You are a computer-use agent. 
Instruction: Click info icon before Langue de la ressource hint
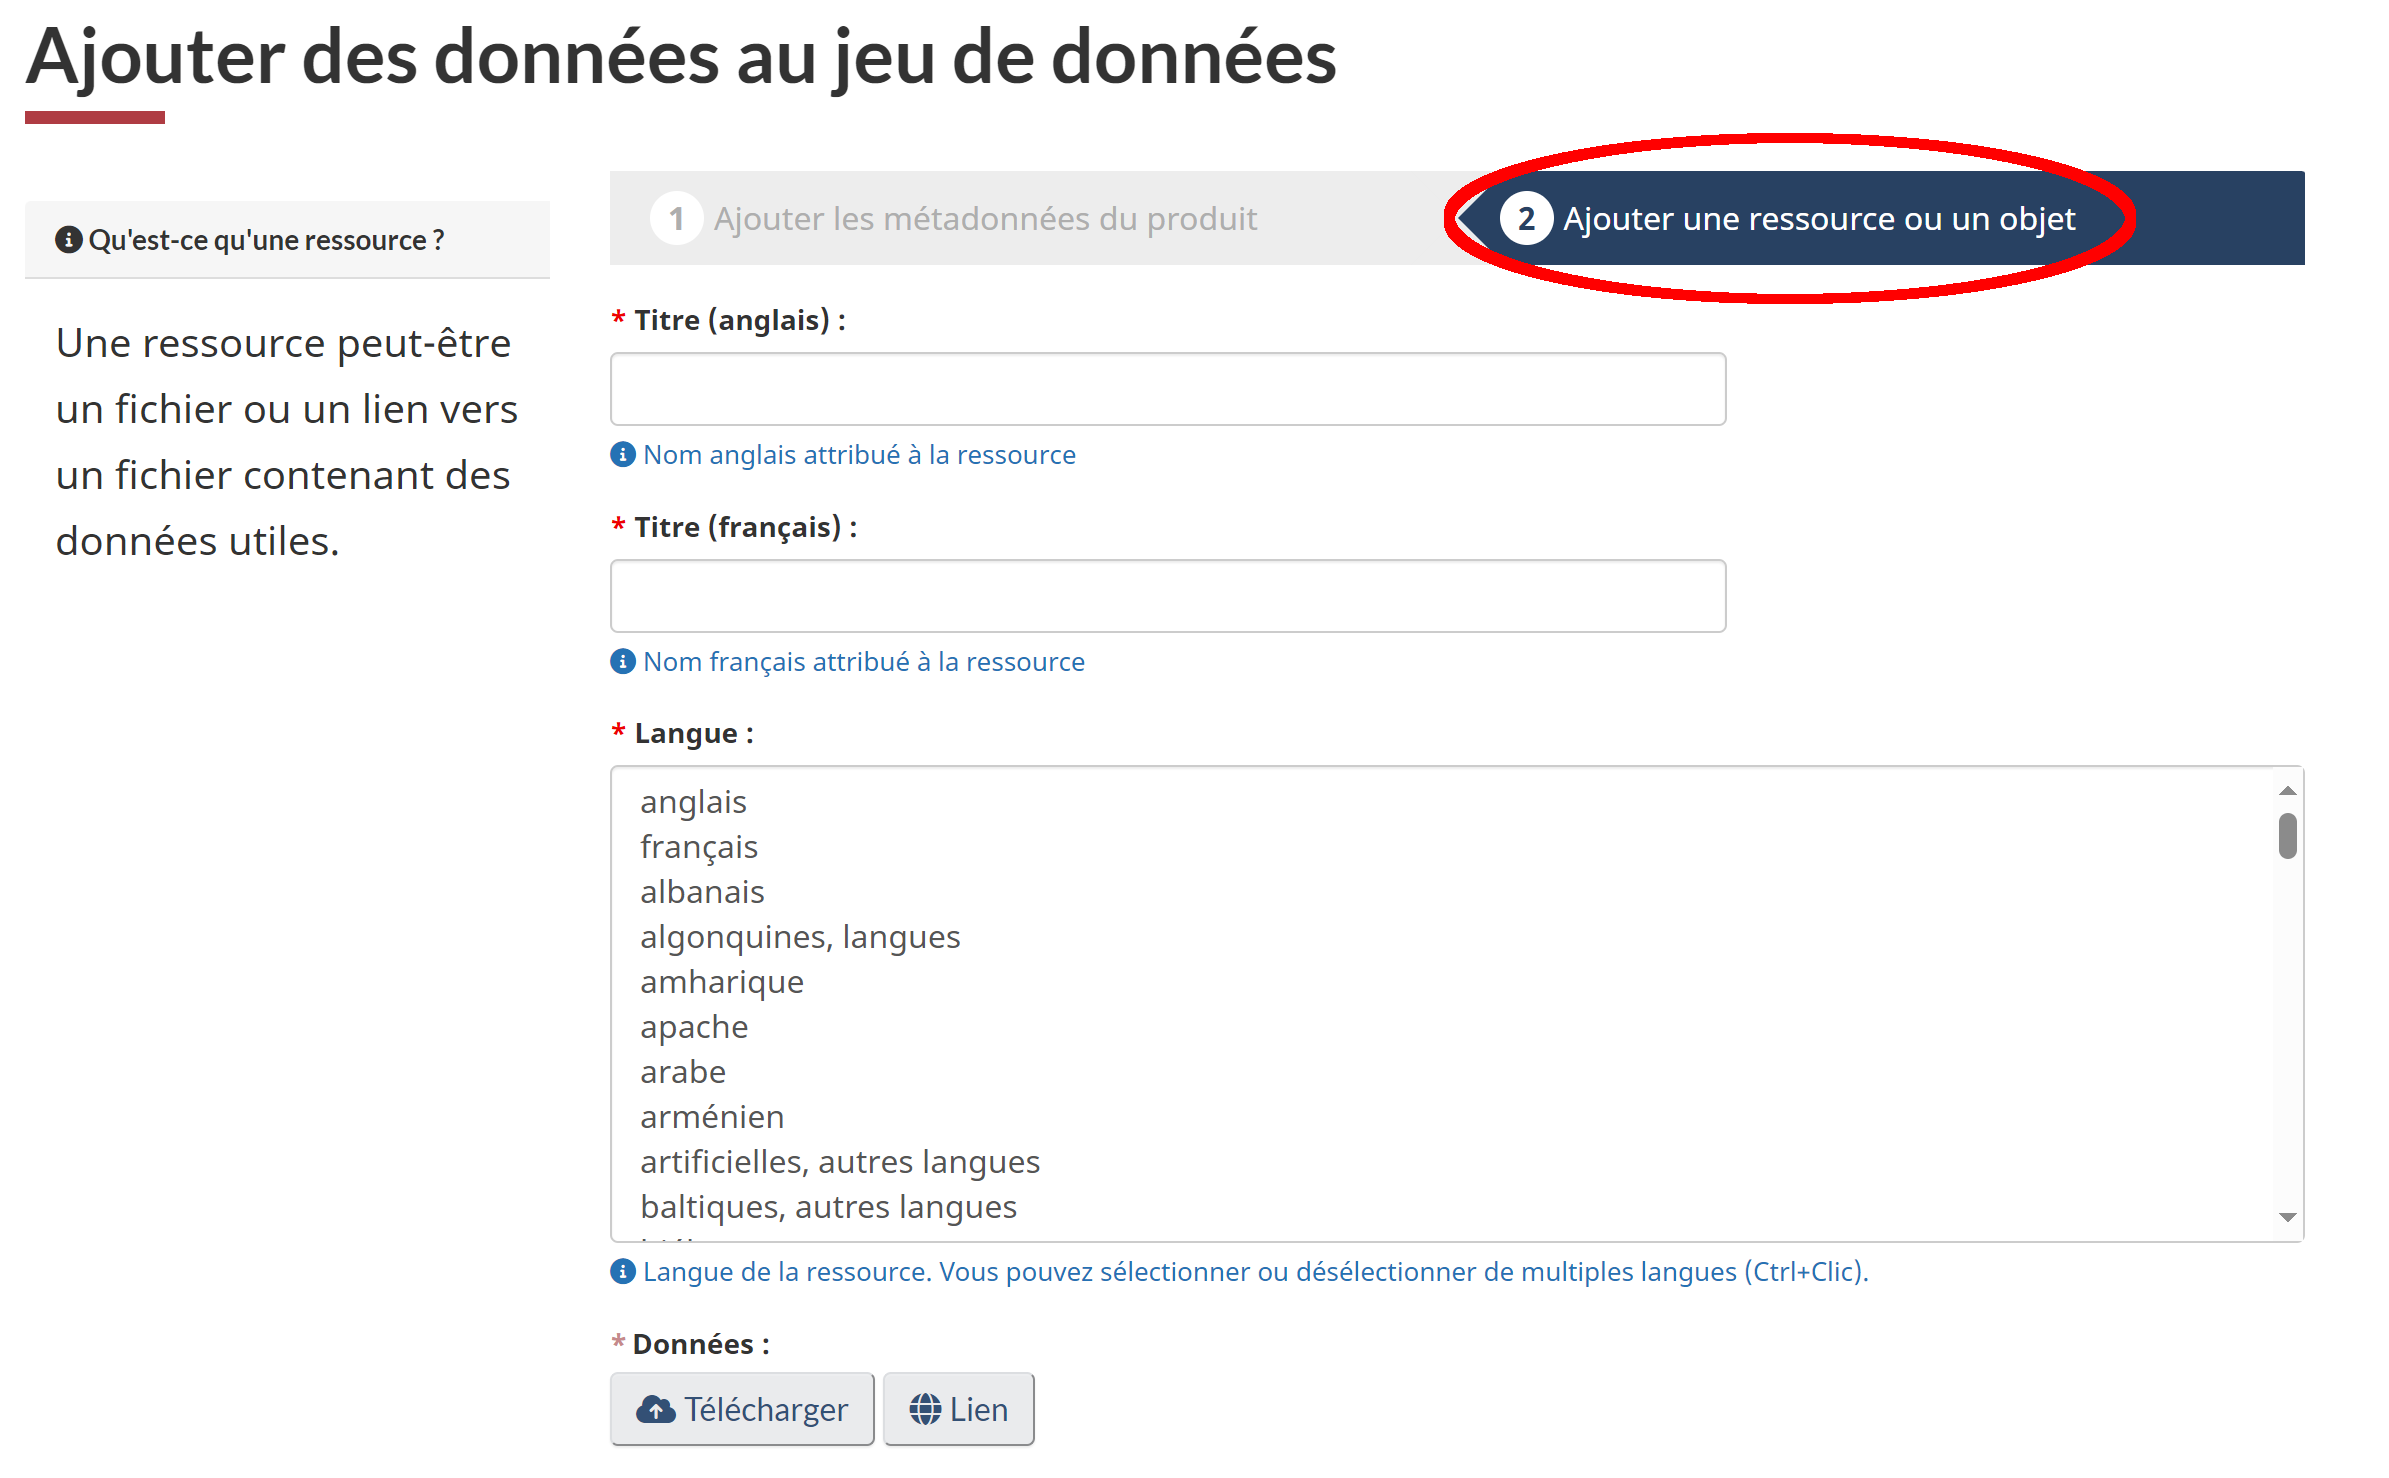623,1272
